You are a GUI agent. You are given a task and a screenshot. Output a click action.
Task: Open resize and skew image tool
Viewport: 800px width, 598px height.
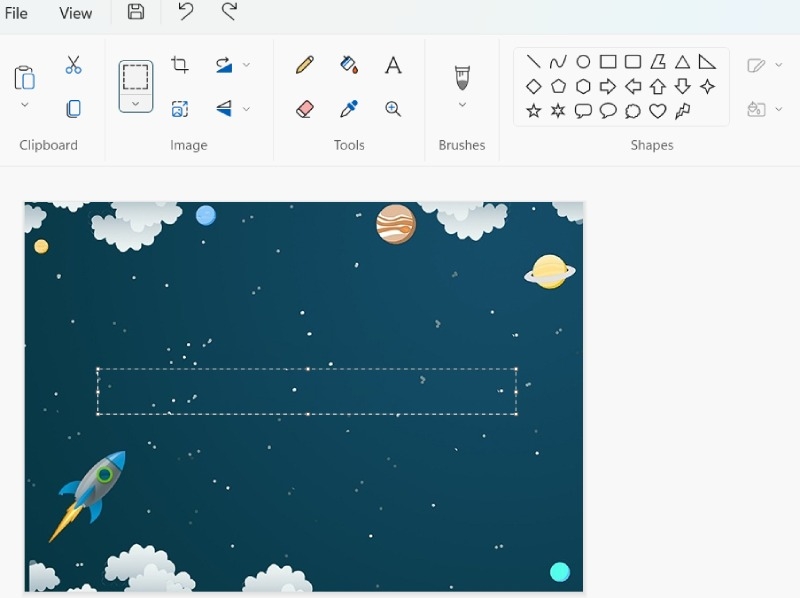[180, 109]
